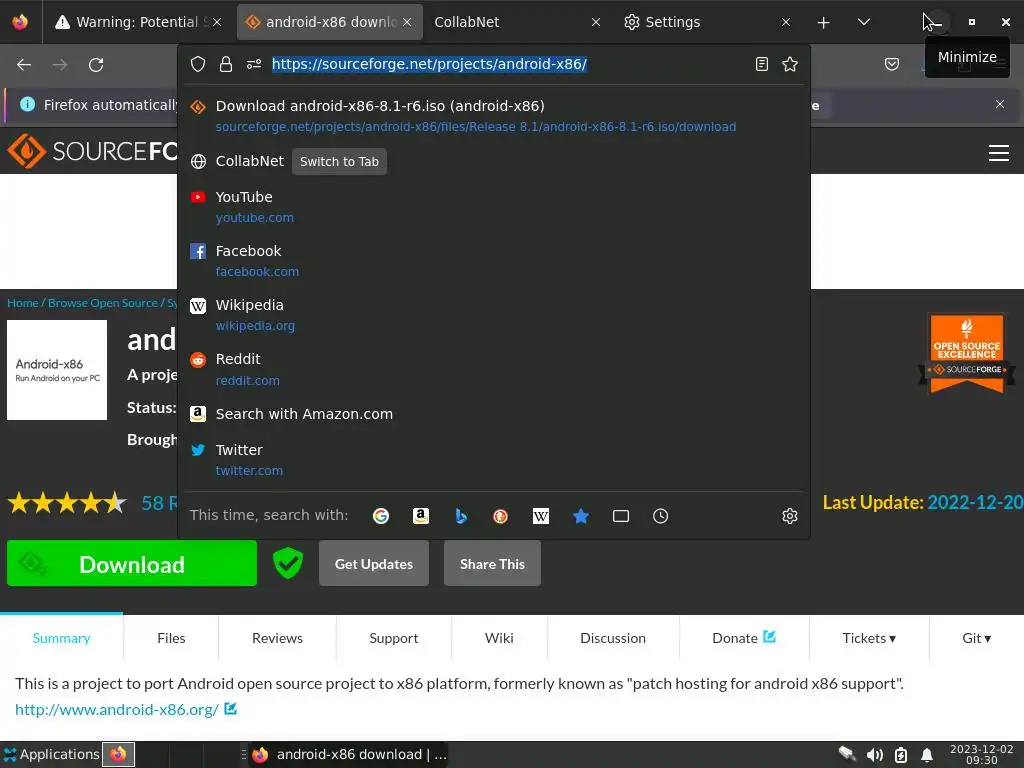Click the green security checkmark shield

coord(288,563)
